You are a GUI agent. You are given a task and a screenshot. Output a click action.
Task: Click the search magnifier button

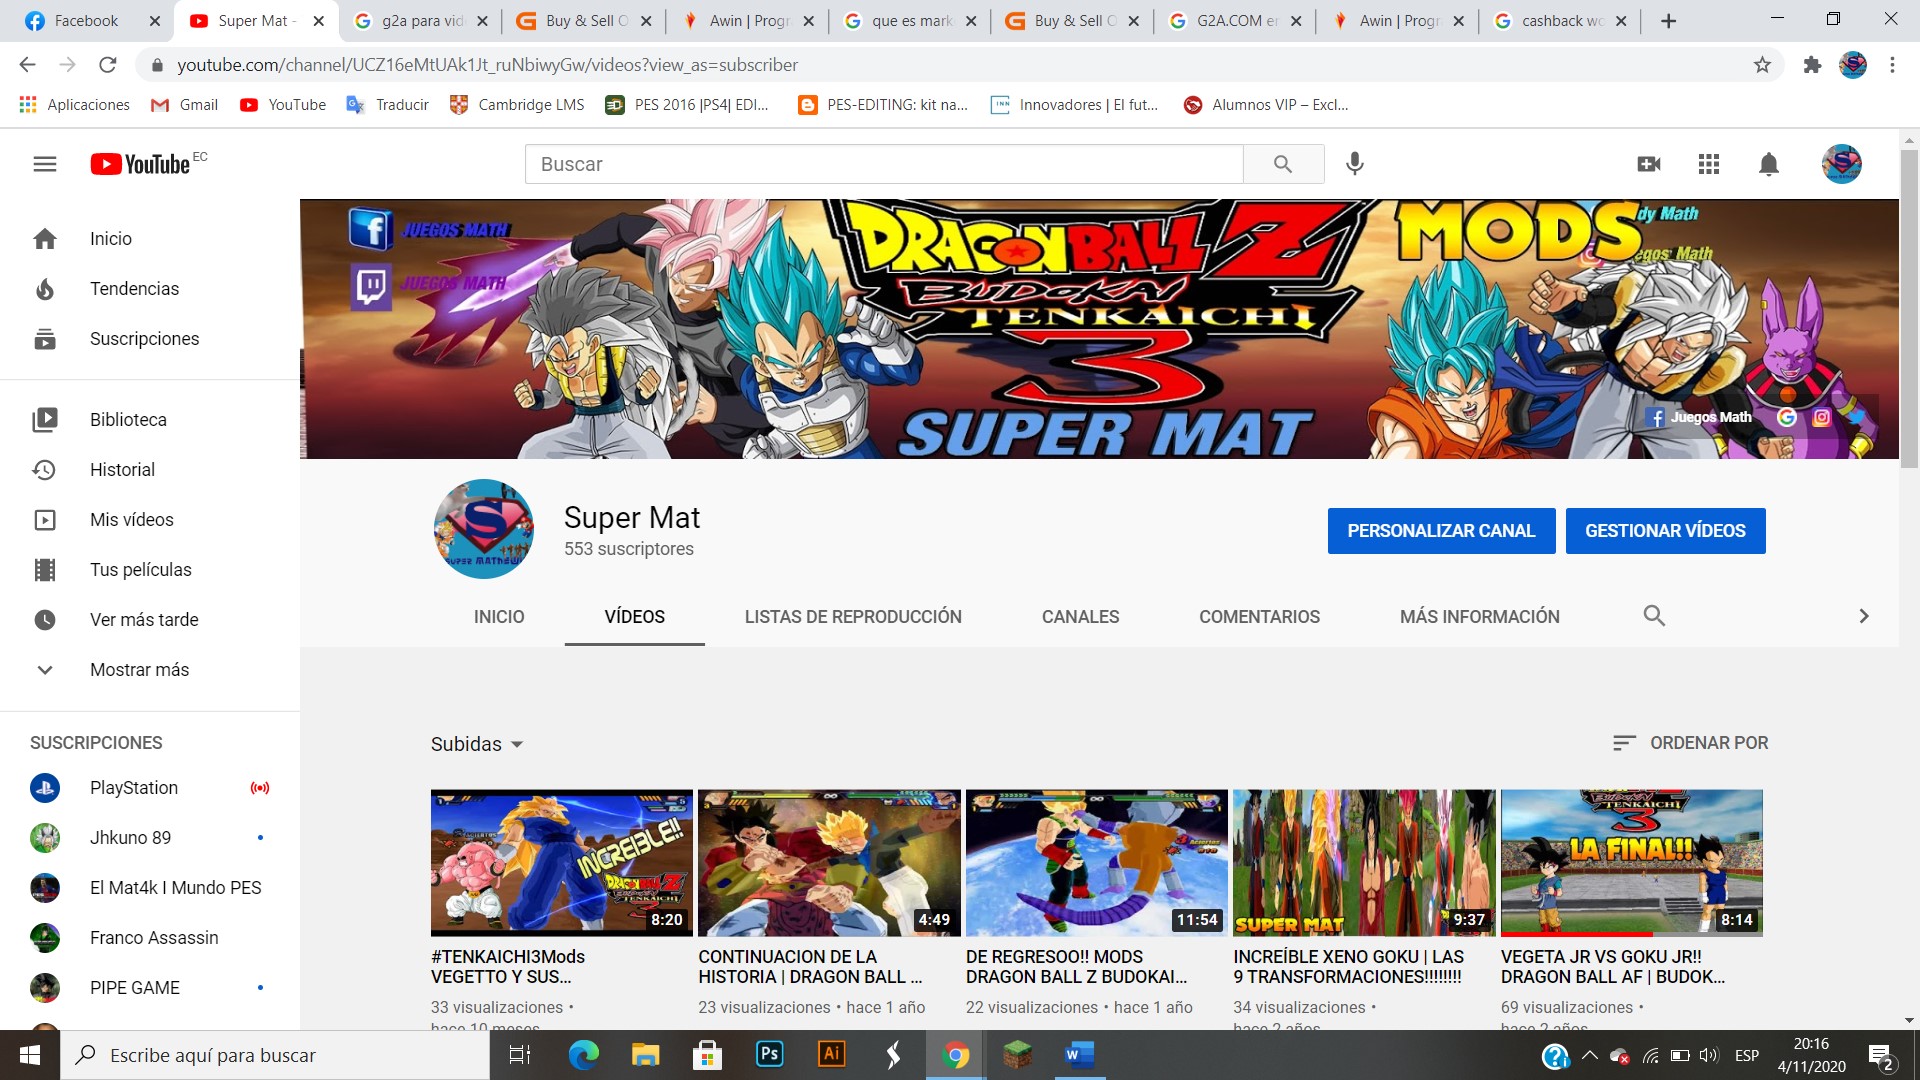1283,164
